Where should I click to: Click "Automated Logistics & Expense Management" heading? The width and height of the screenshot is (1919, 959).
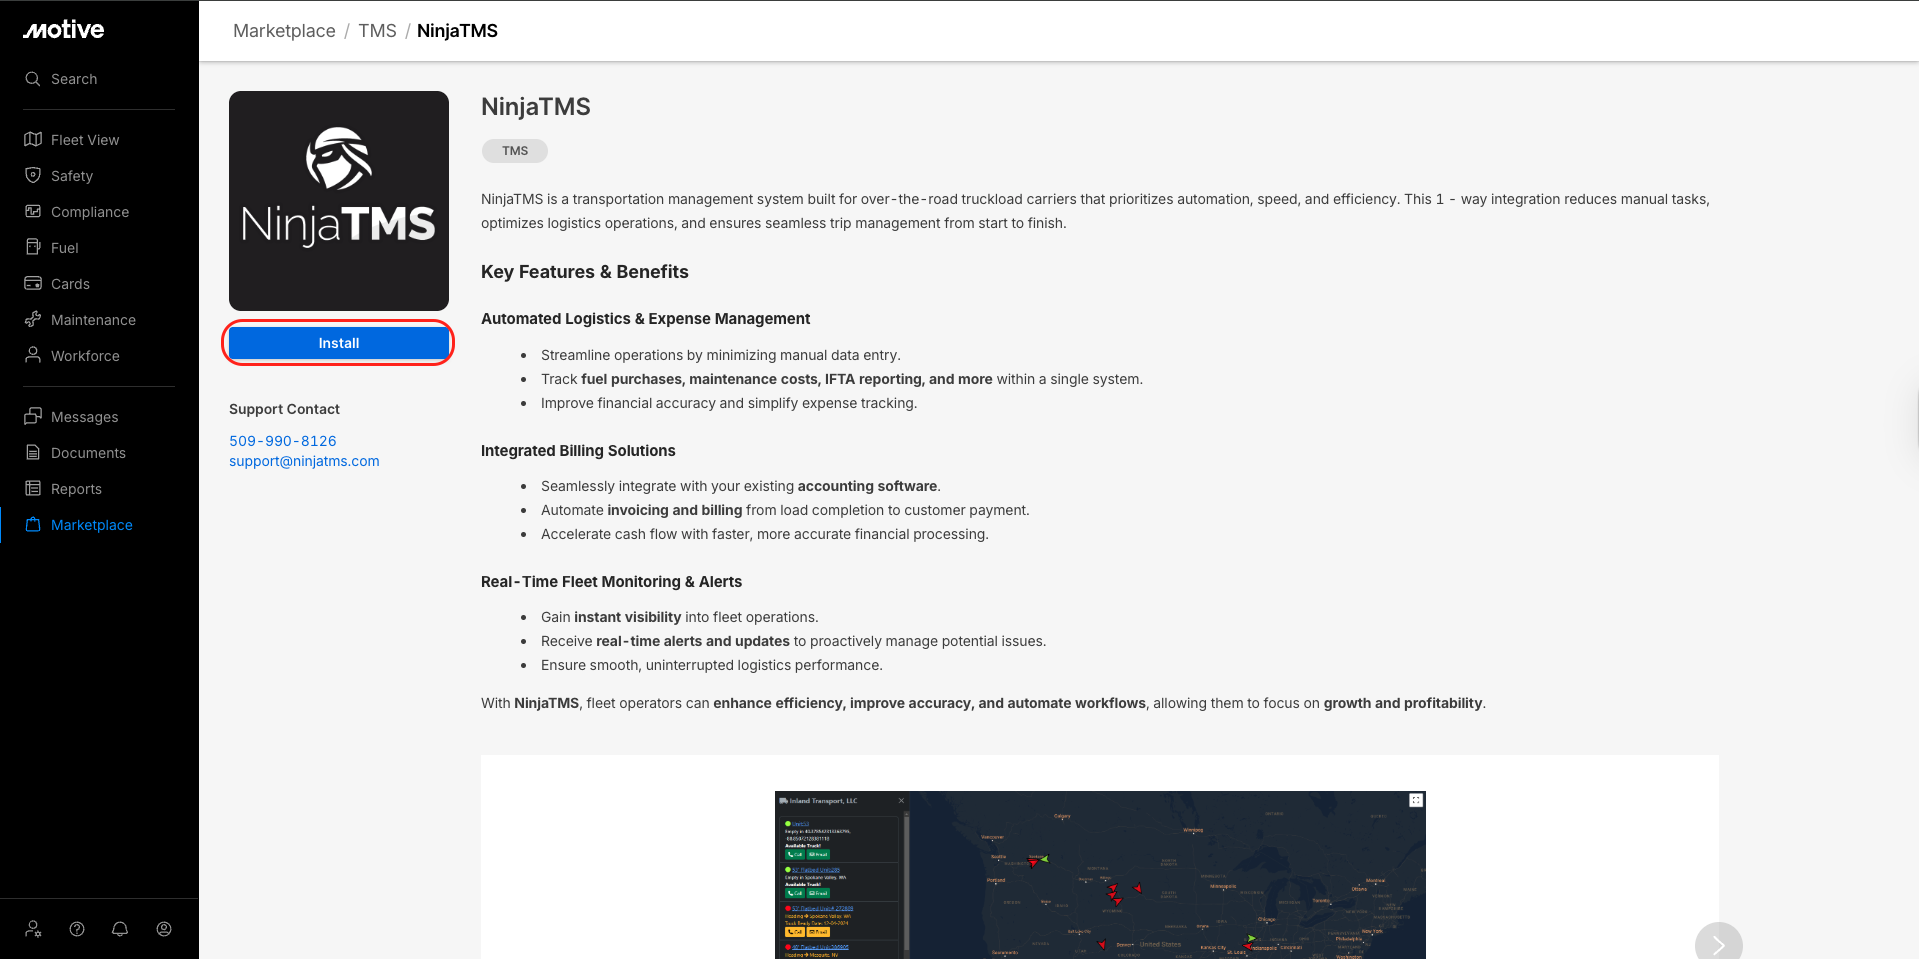[x=645, y=319]
